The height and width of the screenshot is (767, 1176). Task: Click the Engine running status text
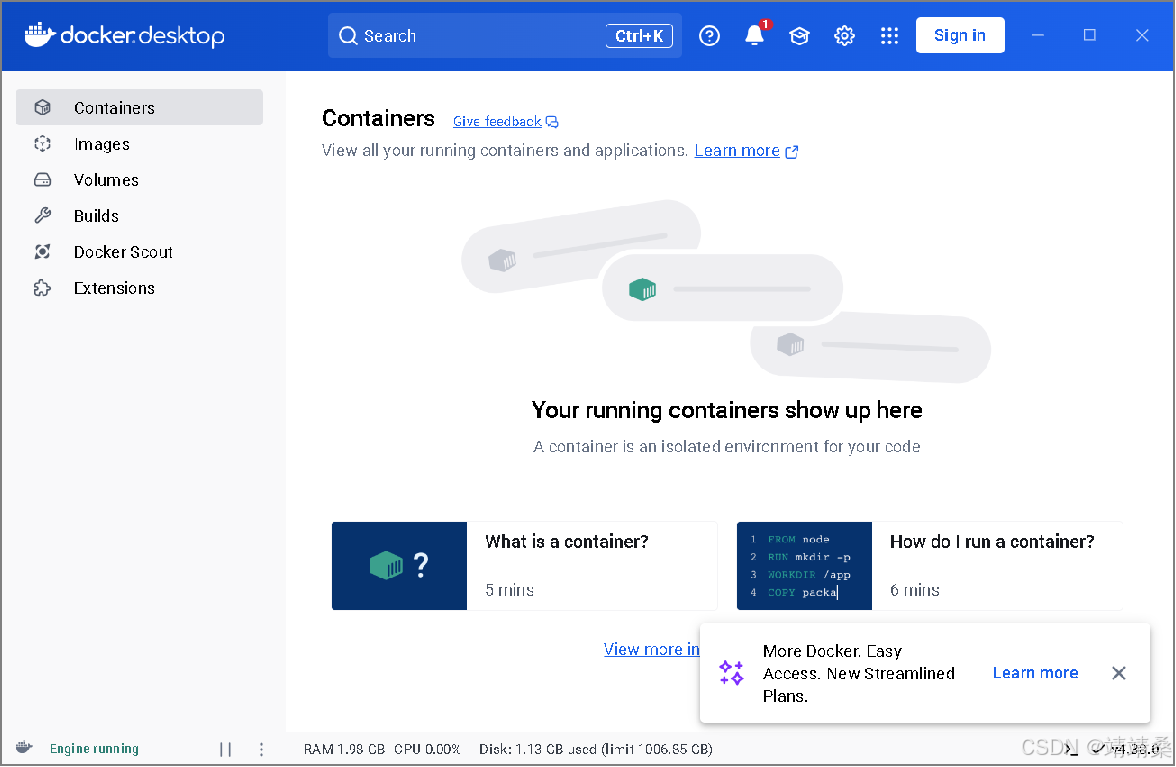click(x=94, y=749)
